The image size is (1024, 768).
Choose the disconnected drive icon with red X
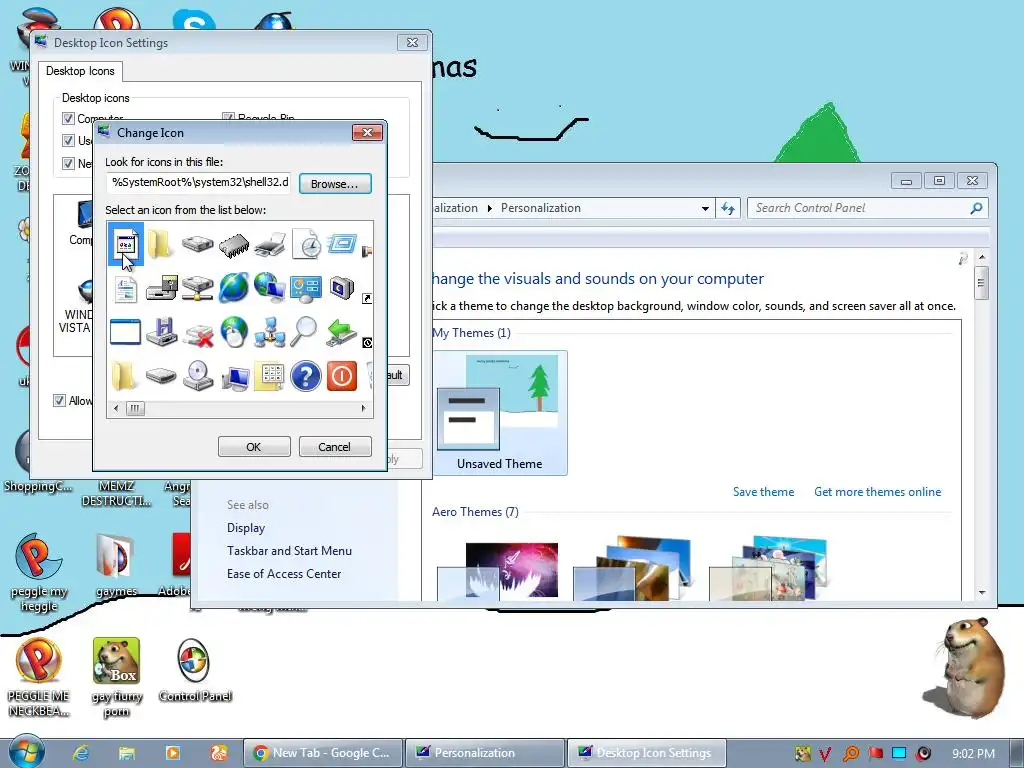[198, 333]
